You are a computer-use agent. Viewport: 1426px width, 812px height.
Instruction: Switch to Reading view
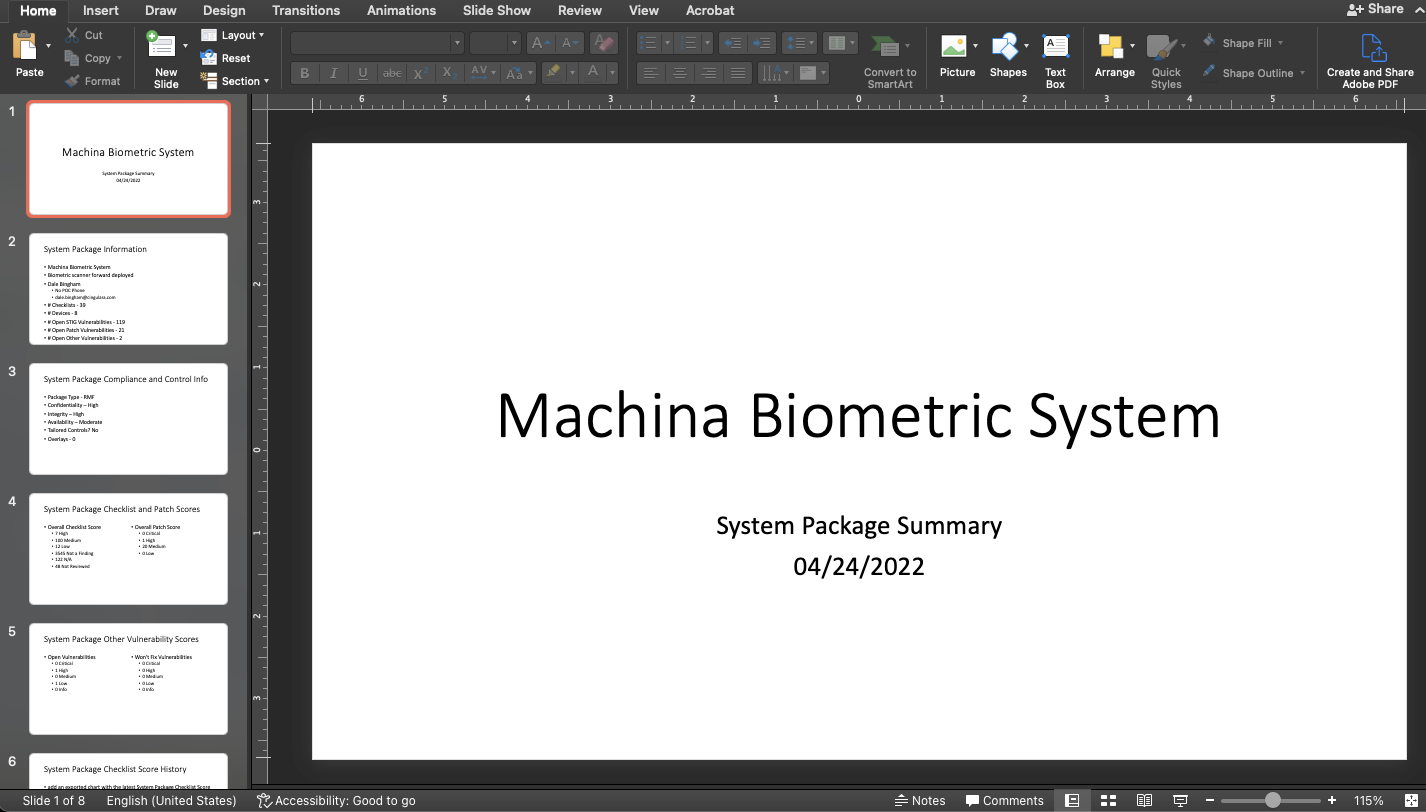point(1144,801)
